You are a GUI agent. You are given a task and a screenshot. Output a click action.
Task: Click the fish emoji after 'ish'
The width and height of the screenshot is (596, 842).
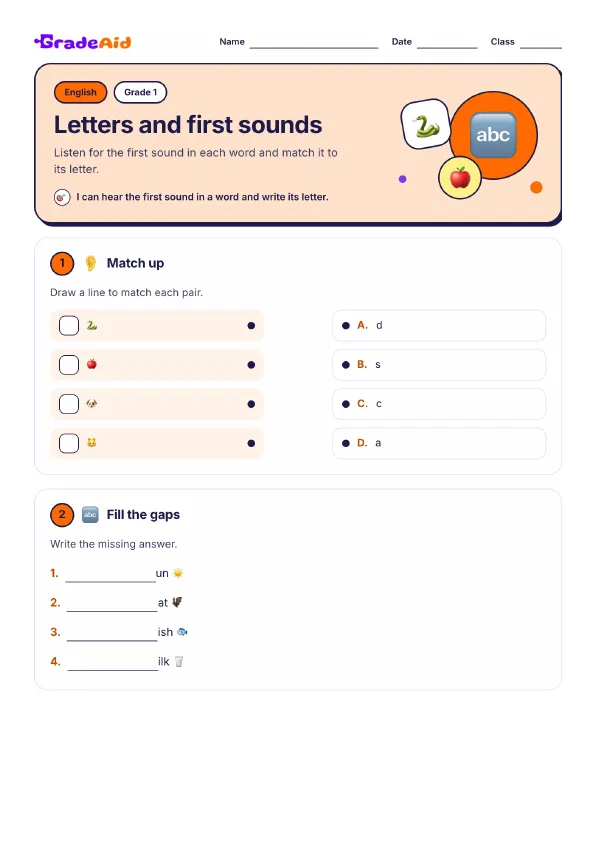pyautogui.click(x=182, y=632)
